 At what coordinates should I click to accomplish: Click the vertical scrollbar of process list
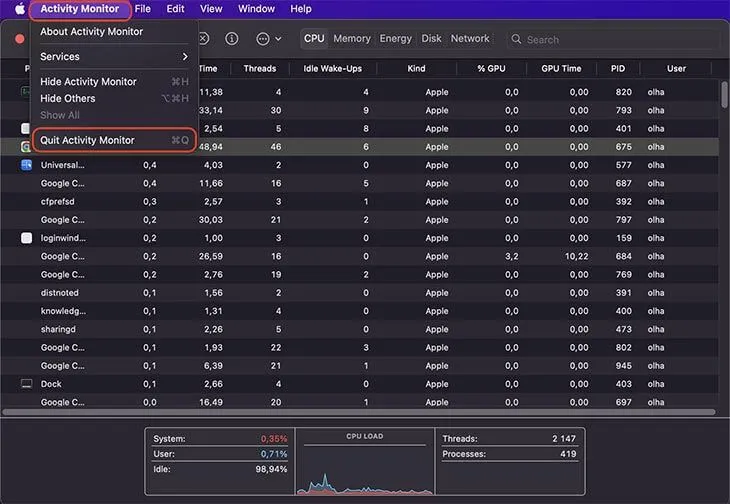tap(724, 94)
